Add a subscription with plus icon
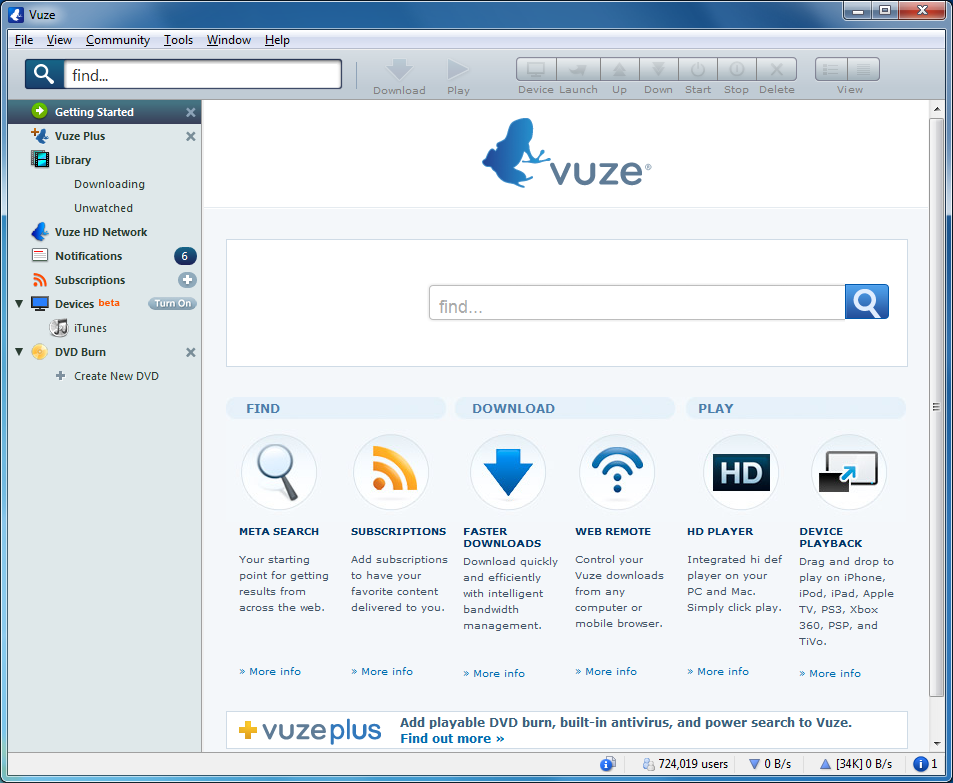This screenshot has height=783, width=953. (x=187, y=280)
